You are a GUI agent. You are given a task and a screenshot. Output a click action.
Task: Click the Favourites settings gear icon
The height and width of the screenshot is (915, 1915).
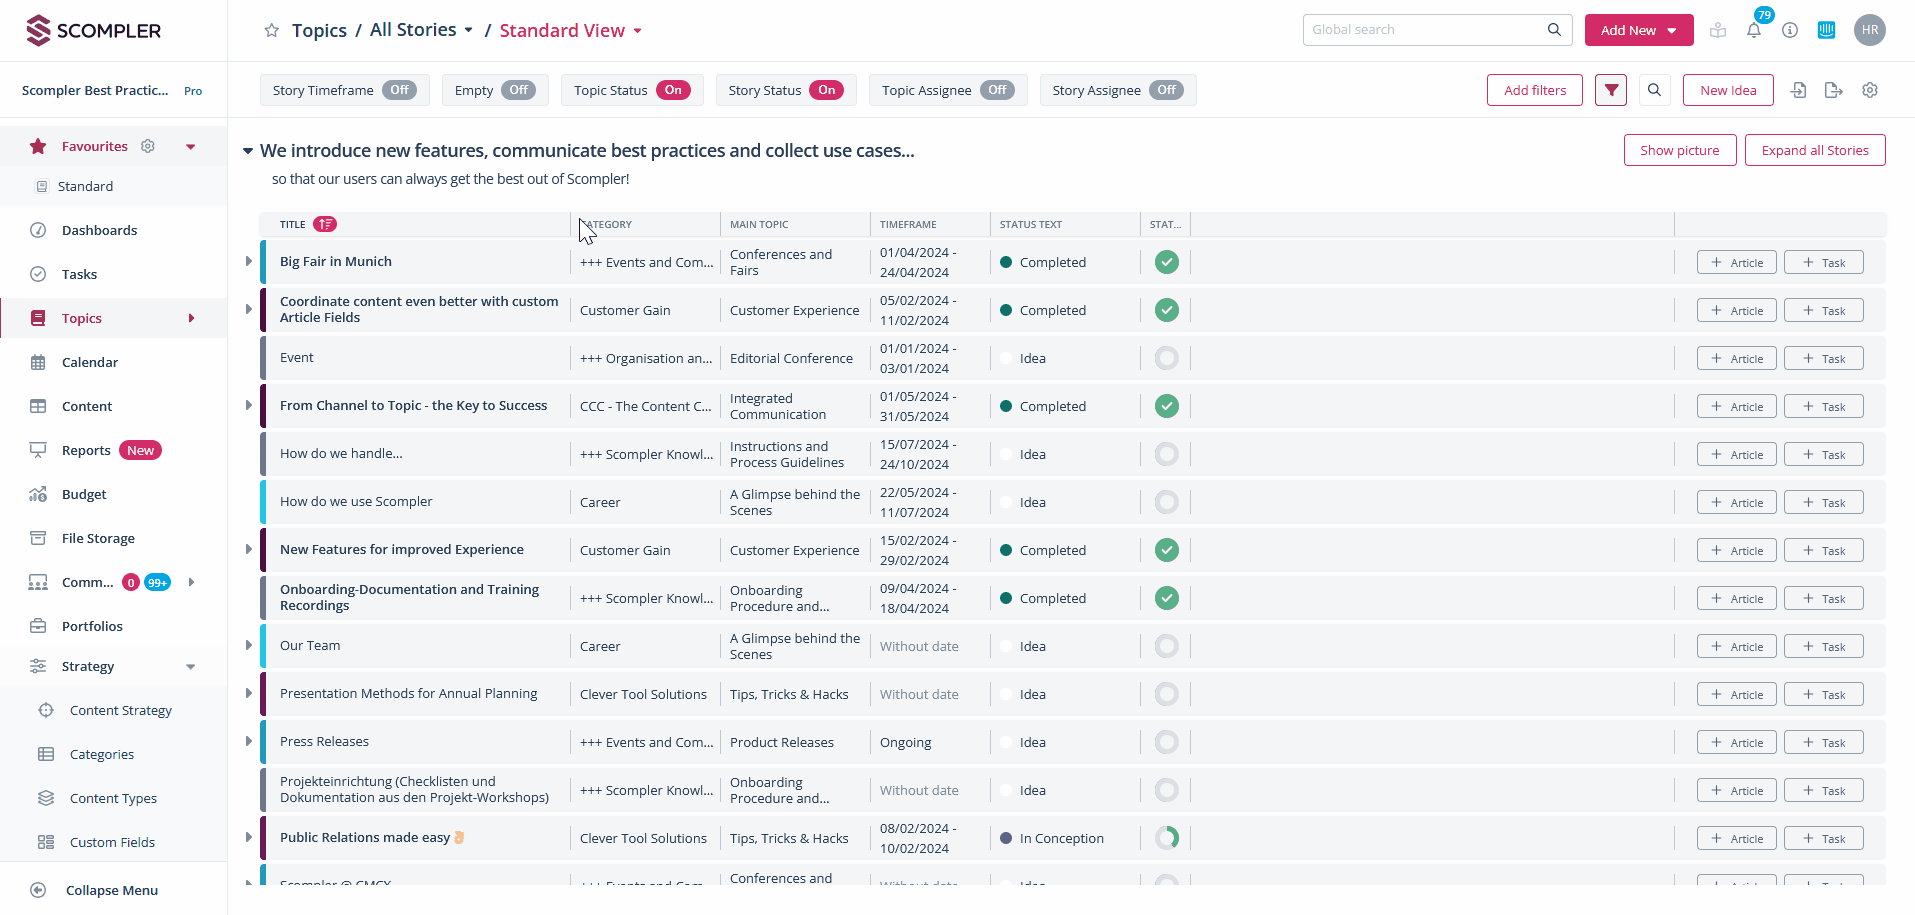tap(148, 146)
